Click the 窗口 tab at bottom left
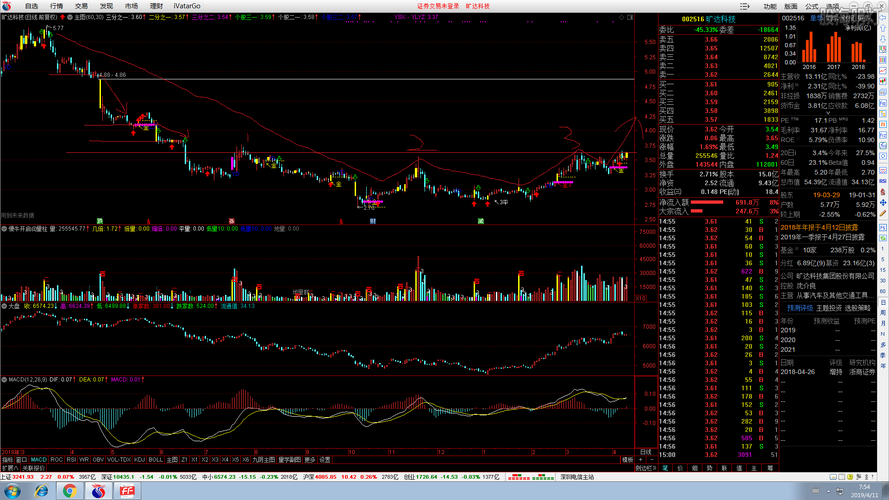889x500 pixels. point(22,459)
